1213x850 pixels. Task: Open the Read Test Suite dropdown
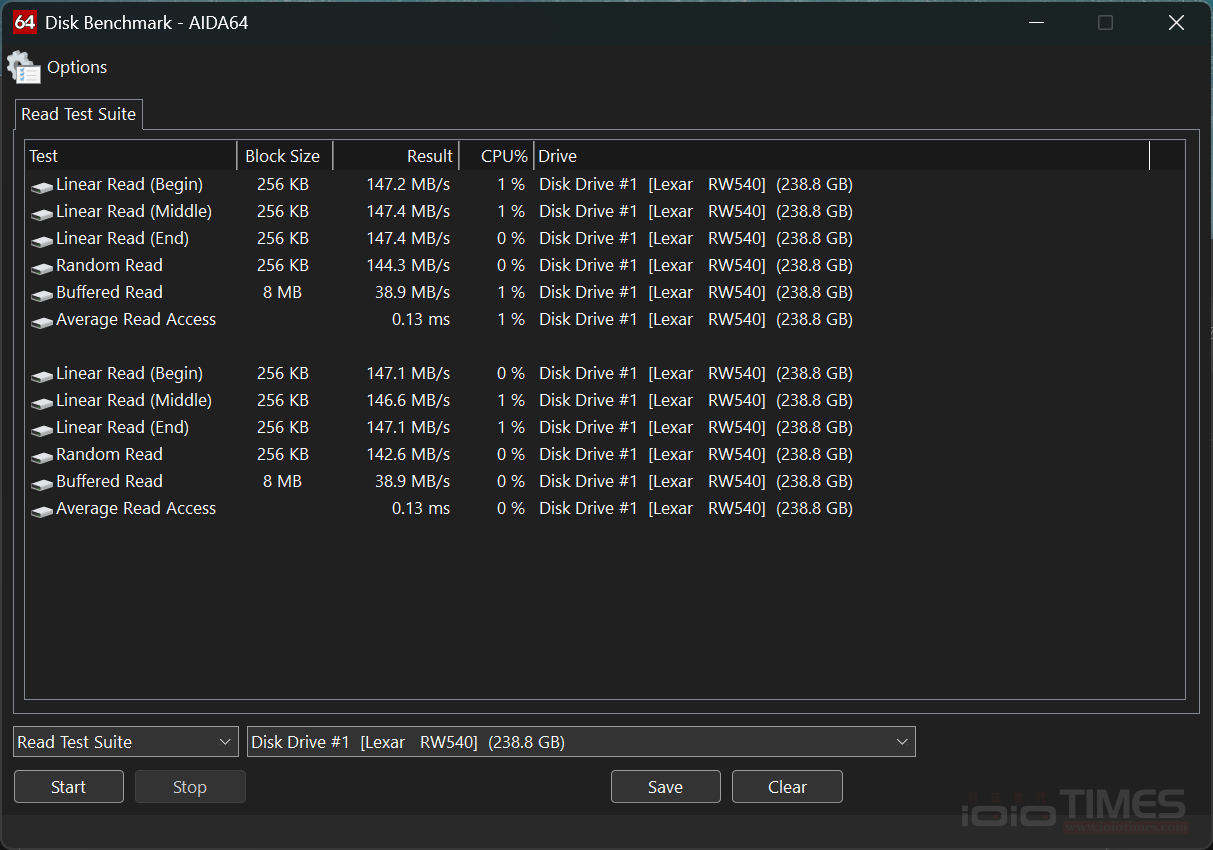click(x=126, y=742)
